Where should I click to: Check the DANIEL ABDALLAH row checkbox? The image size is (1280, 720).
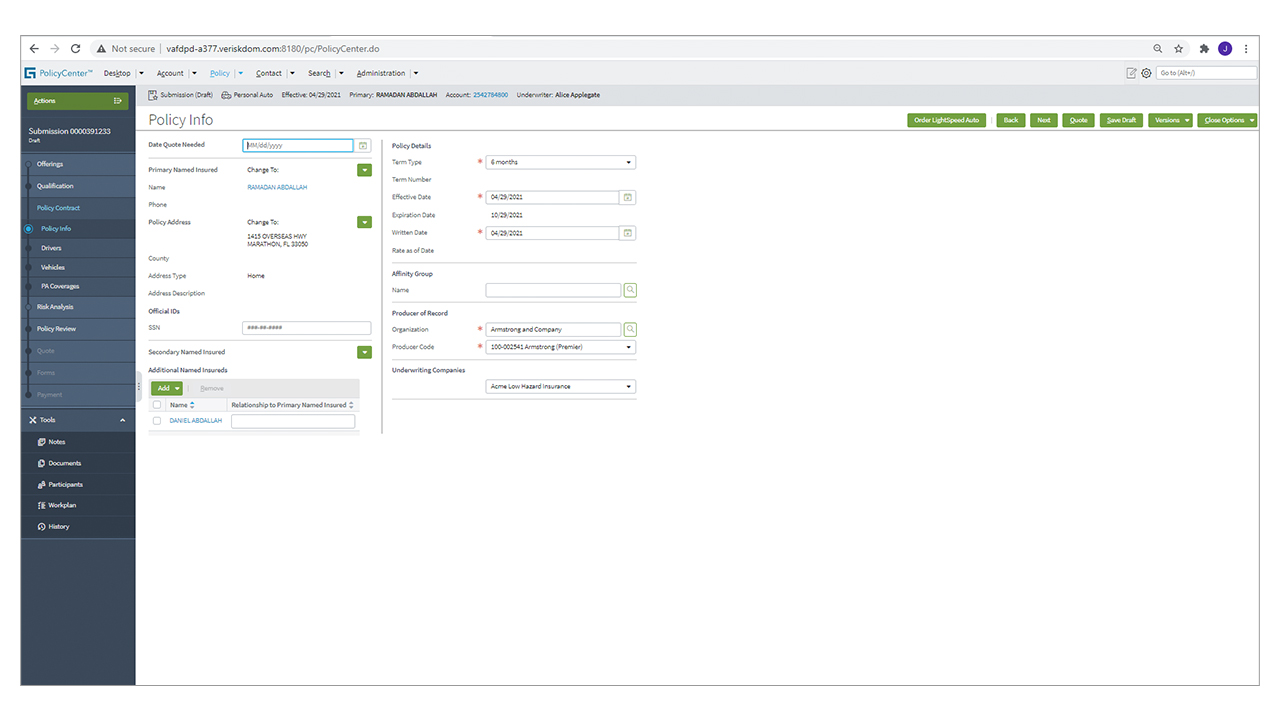click(x=156, y=421)
